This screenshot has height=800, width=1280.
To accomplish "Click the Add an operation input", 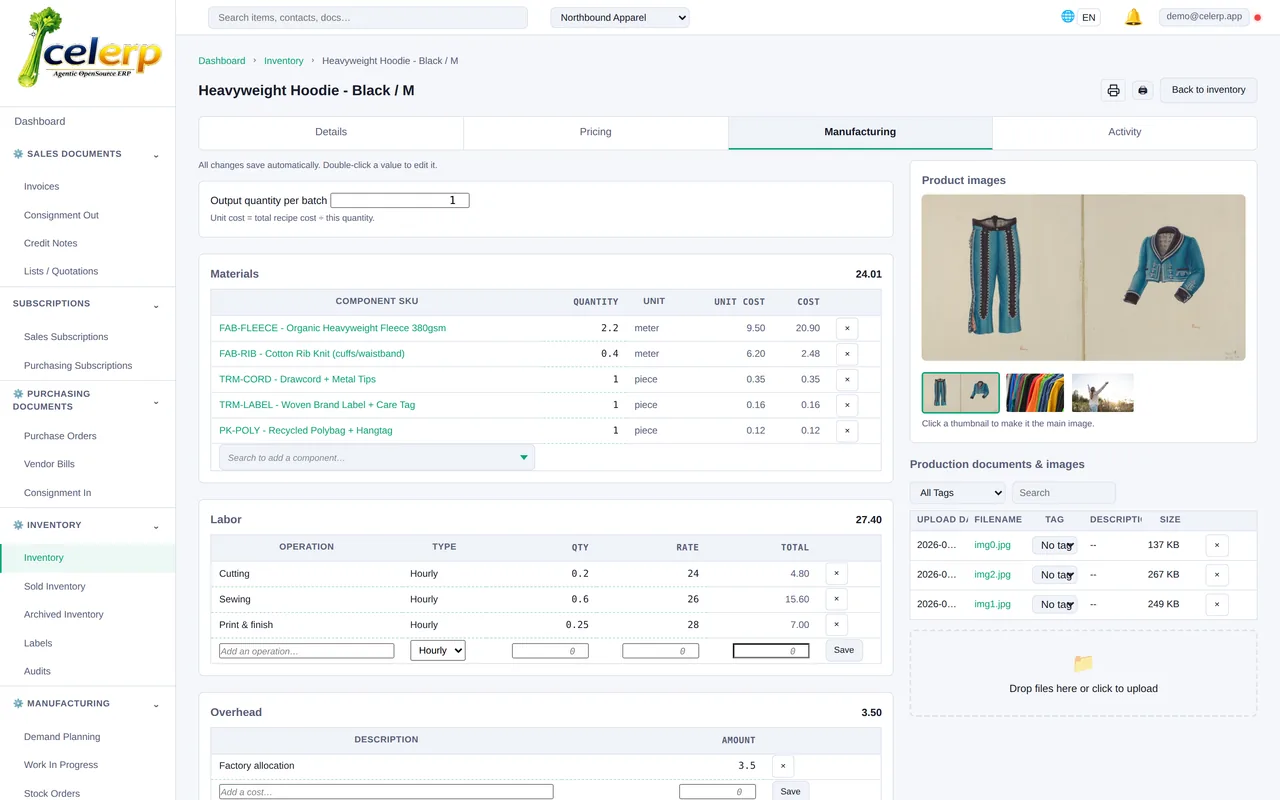I will coord(307,651).
